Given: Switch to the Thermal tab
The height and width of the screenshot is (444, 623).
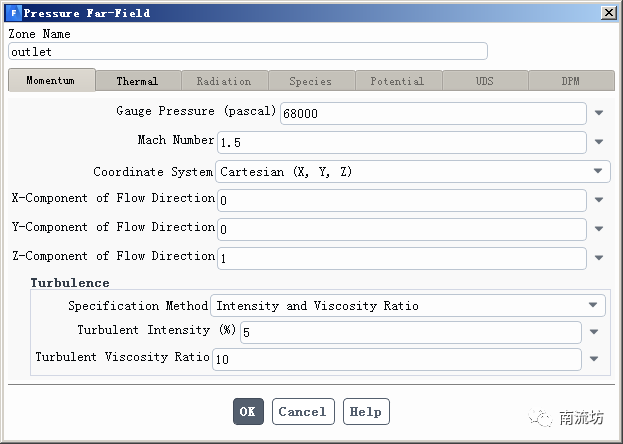Looking at the screenshot, I should click(x=137, y=81).
